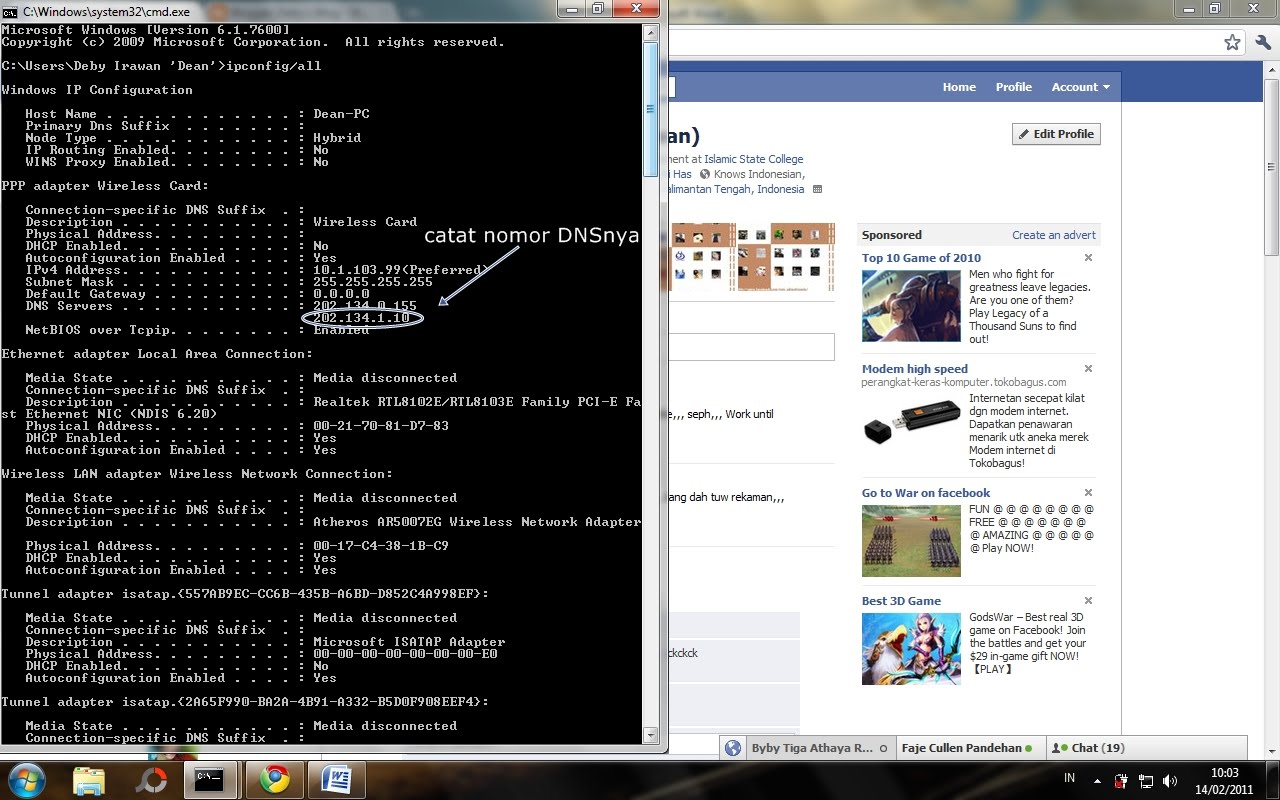
Task: Switch to the cmd.exe taskbar button
Action: pyautogui.click(x=211, y=779)
